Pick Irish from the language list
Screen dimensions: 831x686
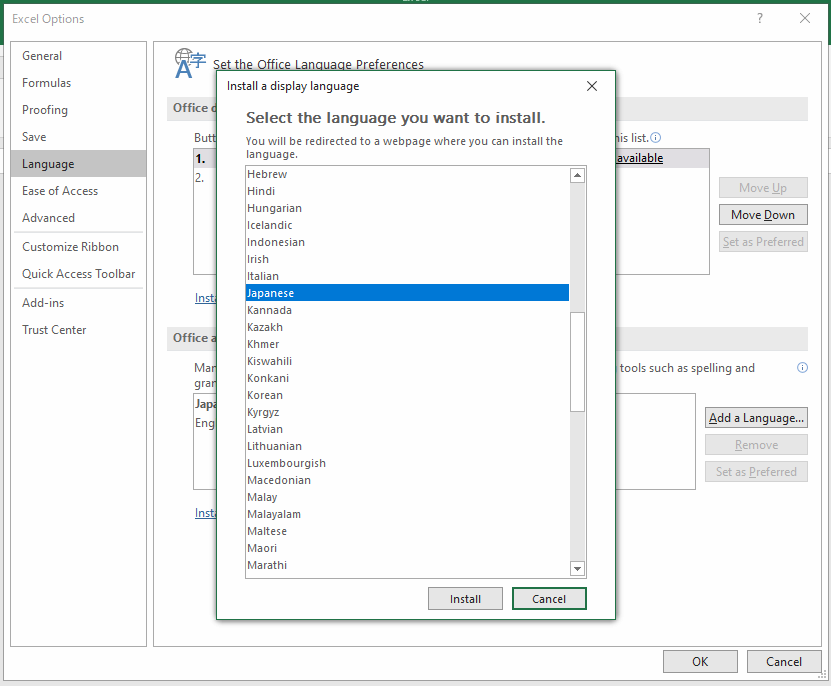(407, 259)
